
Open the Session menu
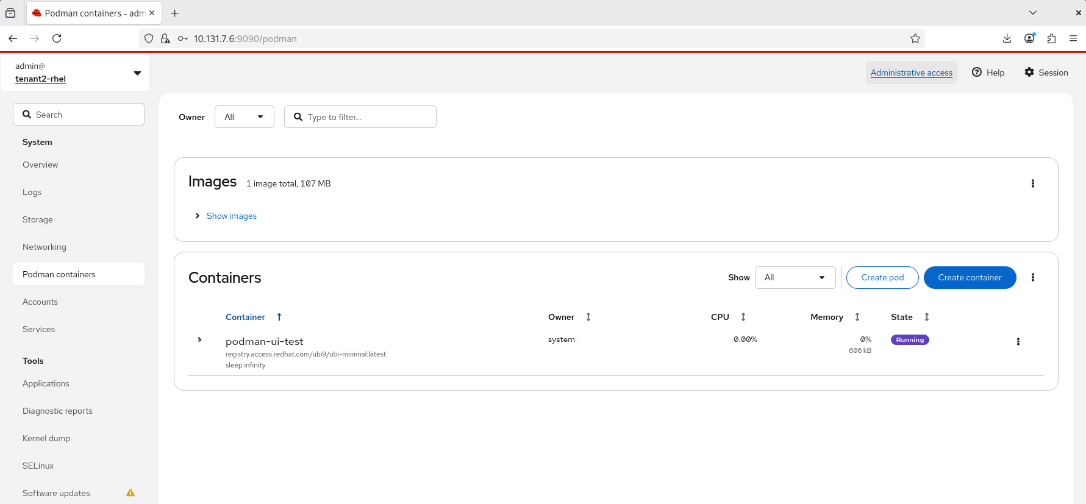coord(1046,73)
